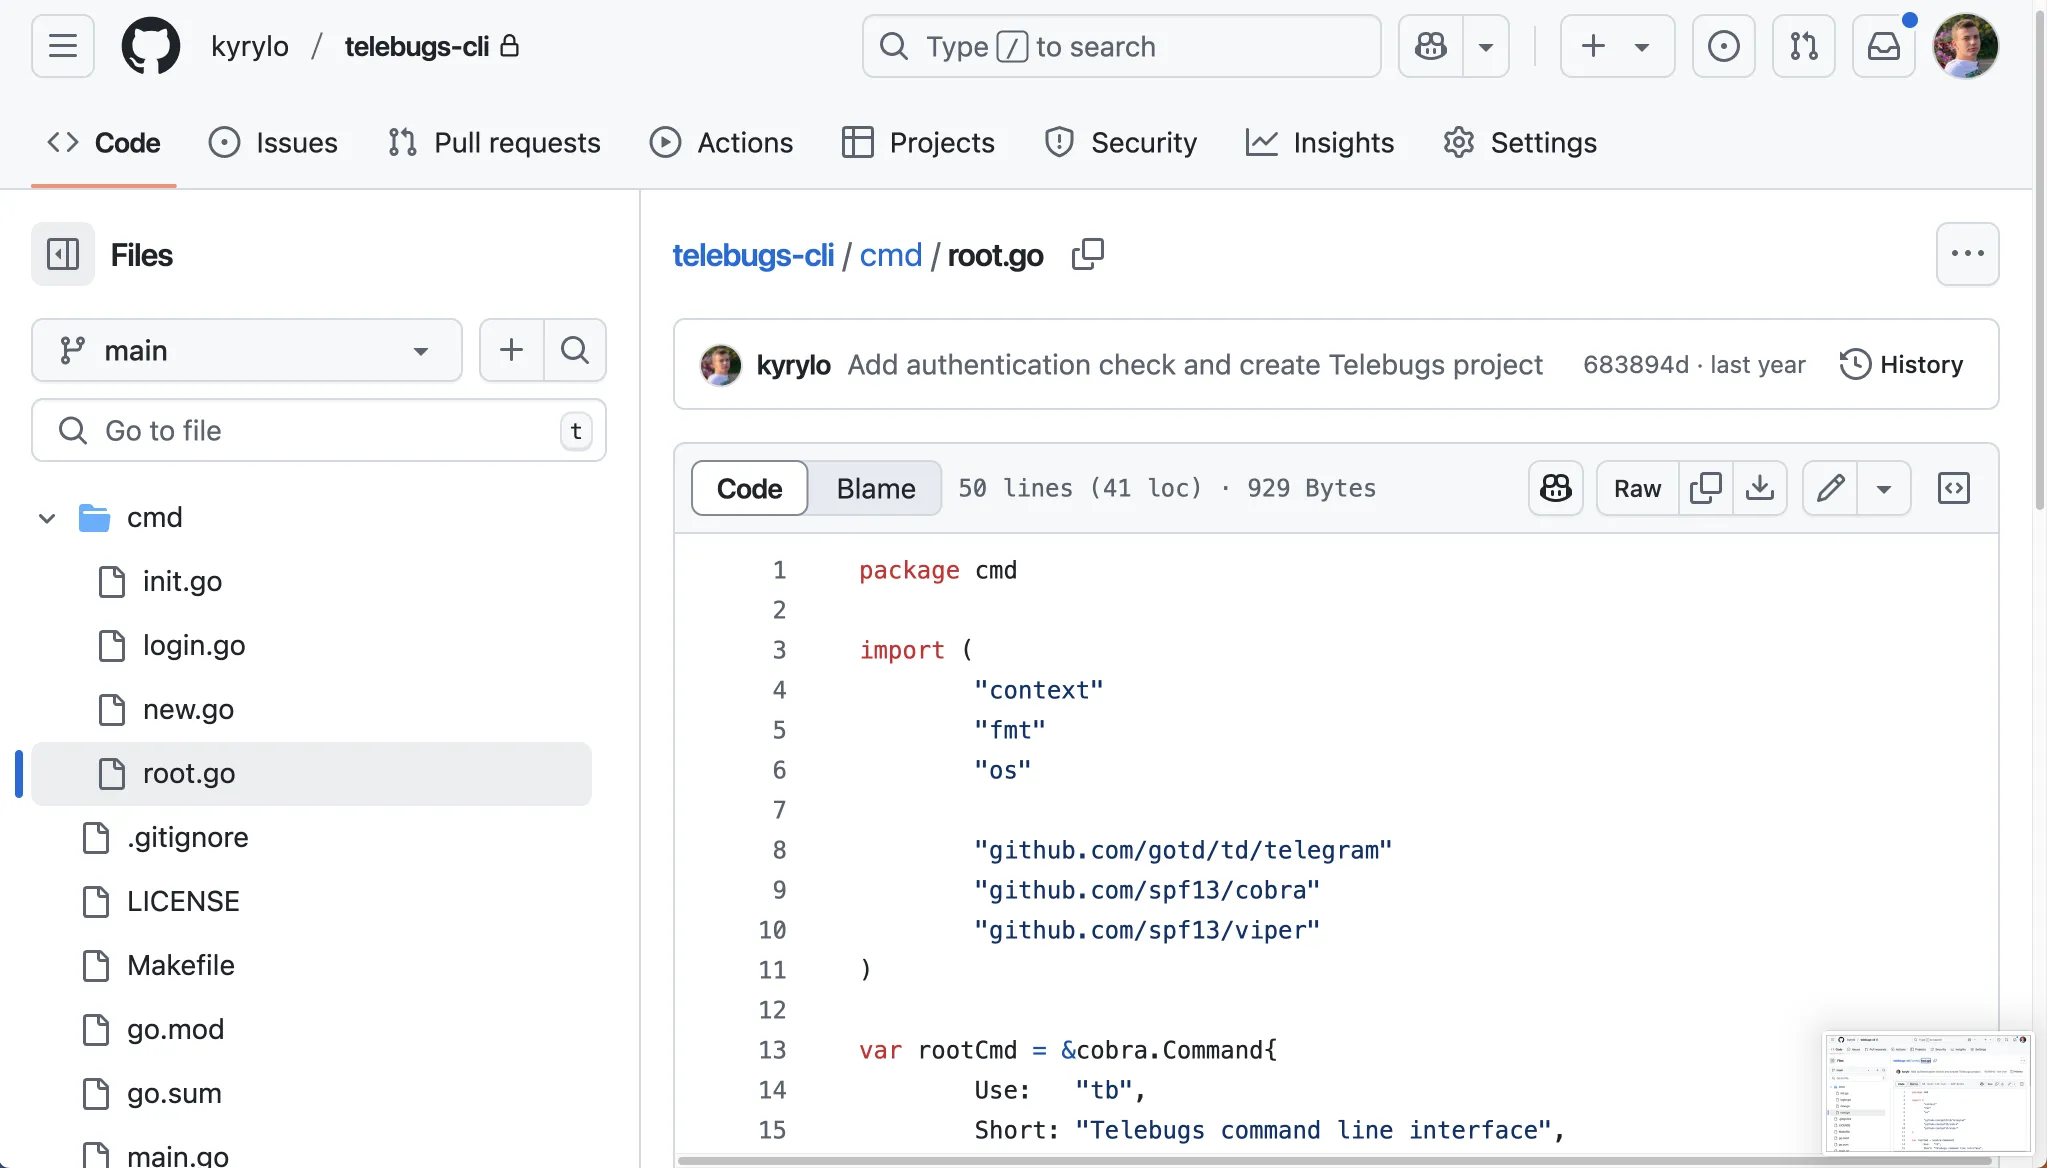Image resolution: width=2047 pixels, height=1168 pixels.
Task: Go to the GitHub homepage logo
Action: coord(151,46)
